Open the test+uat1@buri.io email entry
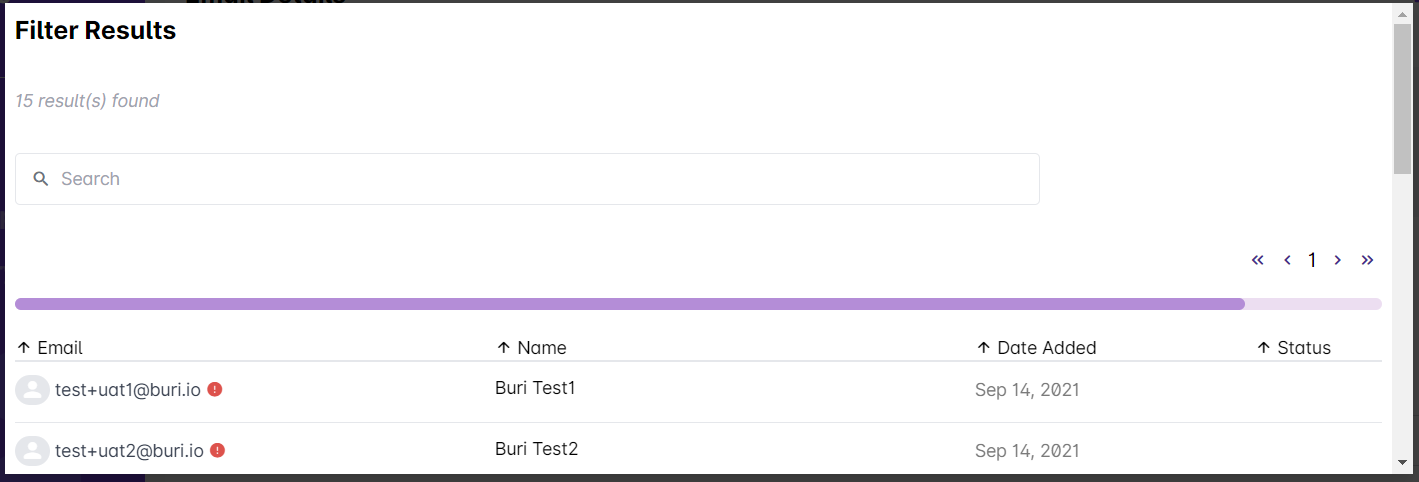This screenshot has width=1419, height=482. pyautogui.click(x=128, y=390)
